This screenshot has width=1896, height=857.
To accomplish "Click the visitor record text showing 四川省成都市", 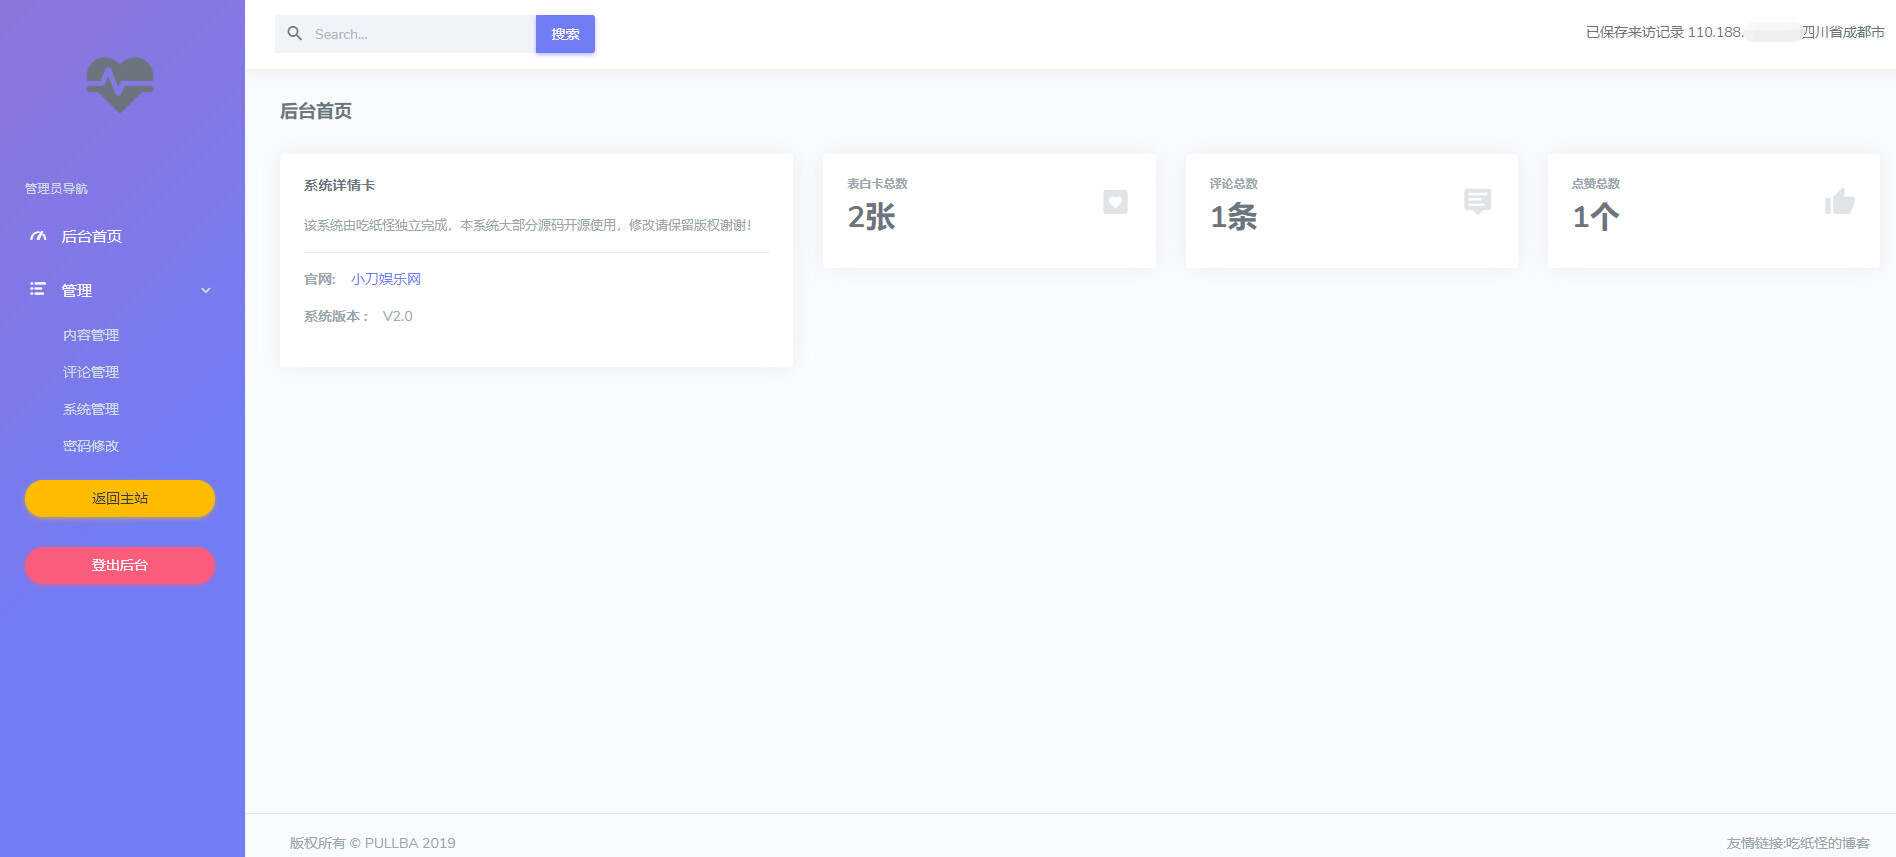I will [x=1734, y=33].
